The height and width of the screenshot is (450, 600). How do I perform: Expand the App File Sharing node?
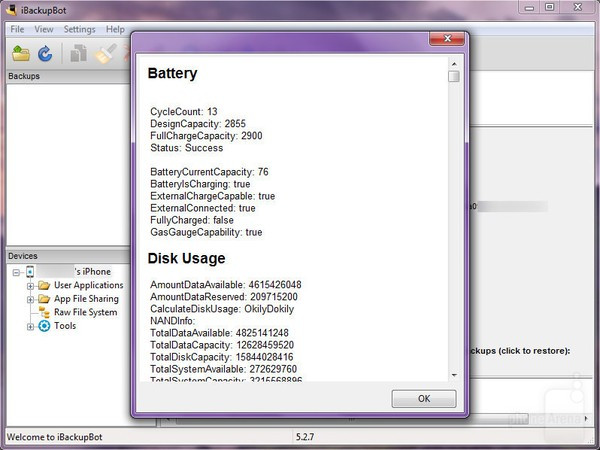tap(31, 299)
